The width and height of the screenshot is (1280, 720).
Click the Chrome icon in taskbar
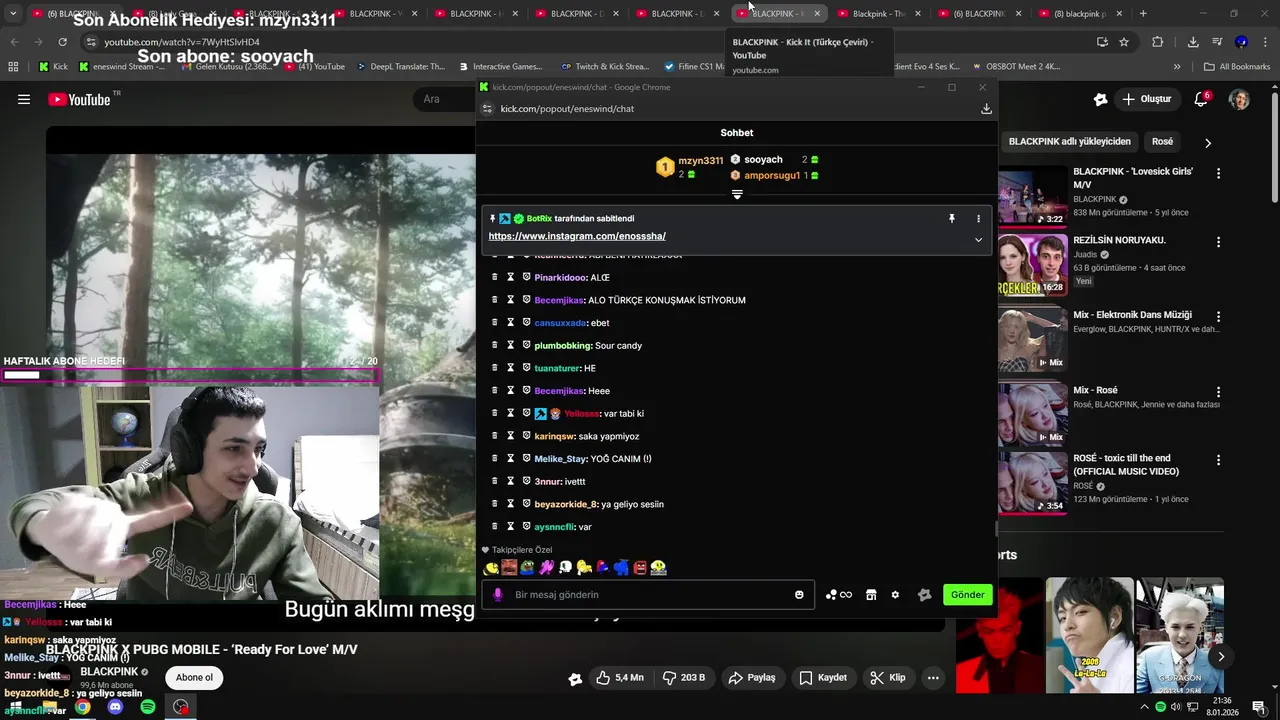coord(83,707)
